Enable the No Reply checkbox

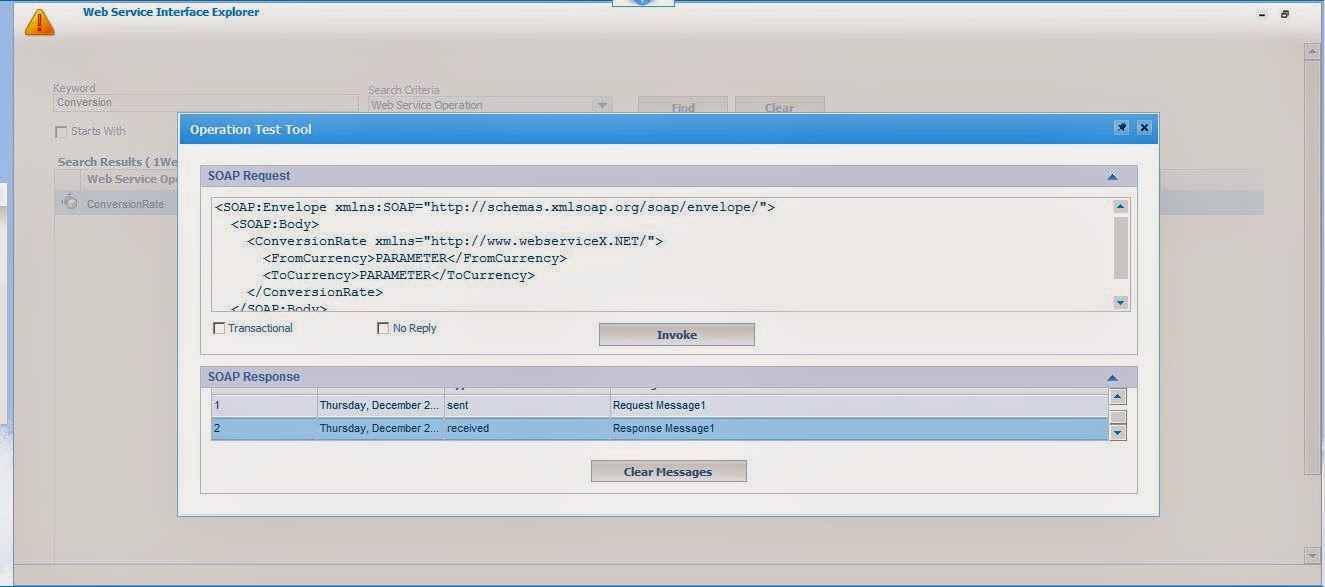coord(383,328)
